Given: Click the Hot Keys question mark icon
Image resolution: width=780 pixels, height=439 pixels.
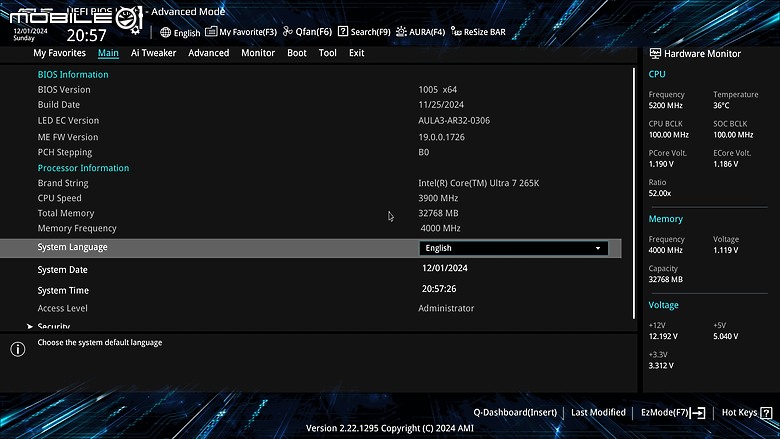Looking at the screenshot, I should (x=767, y=413).
